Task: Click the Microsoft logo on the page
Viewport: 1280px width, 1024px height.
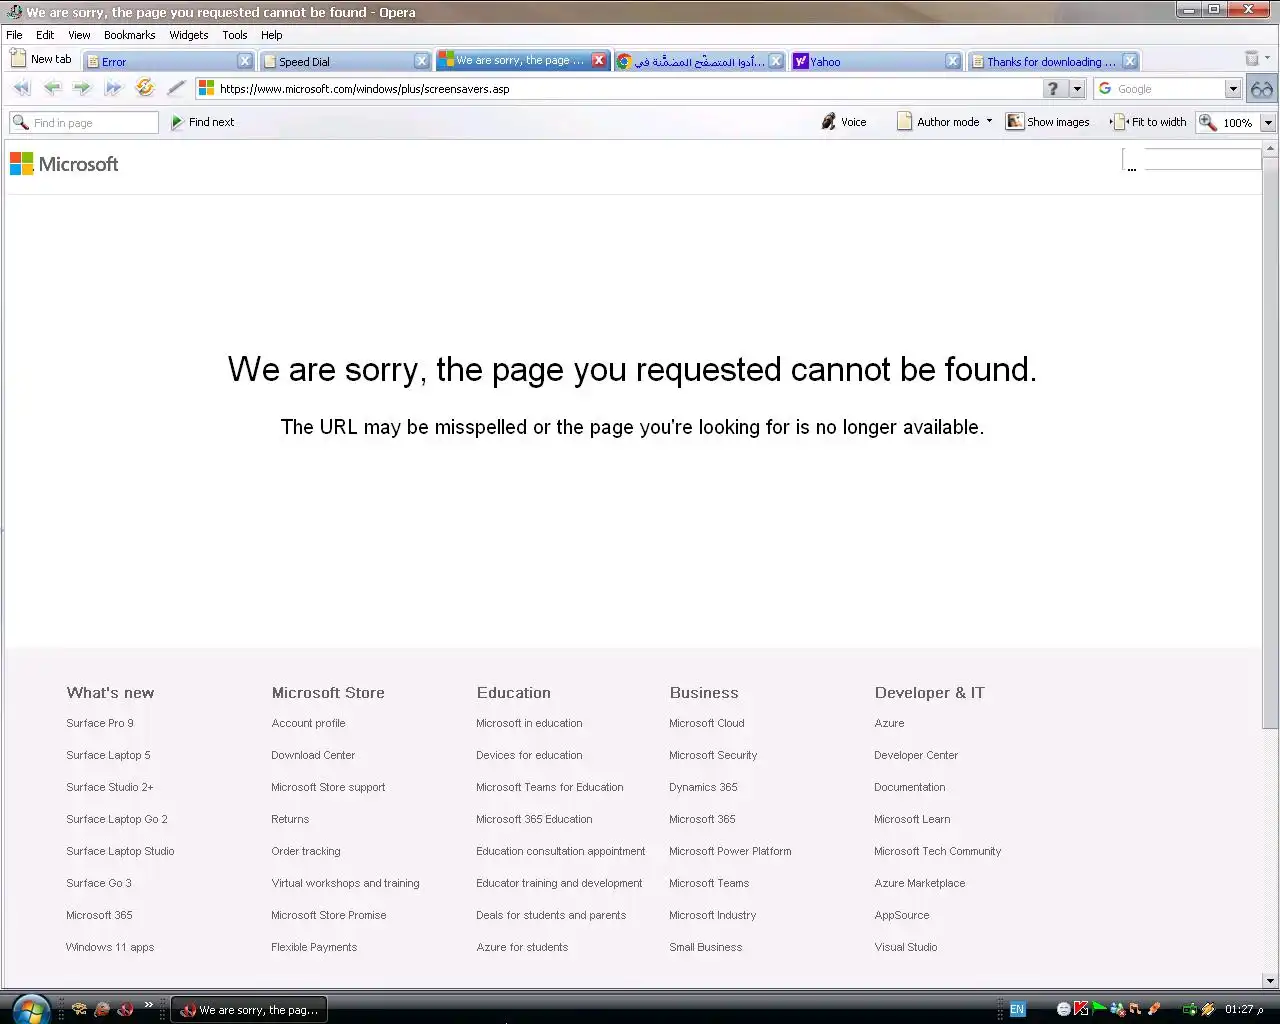Action: [64, 164]
